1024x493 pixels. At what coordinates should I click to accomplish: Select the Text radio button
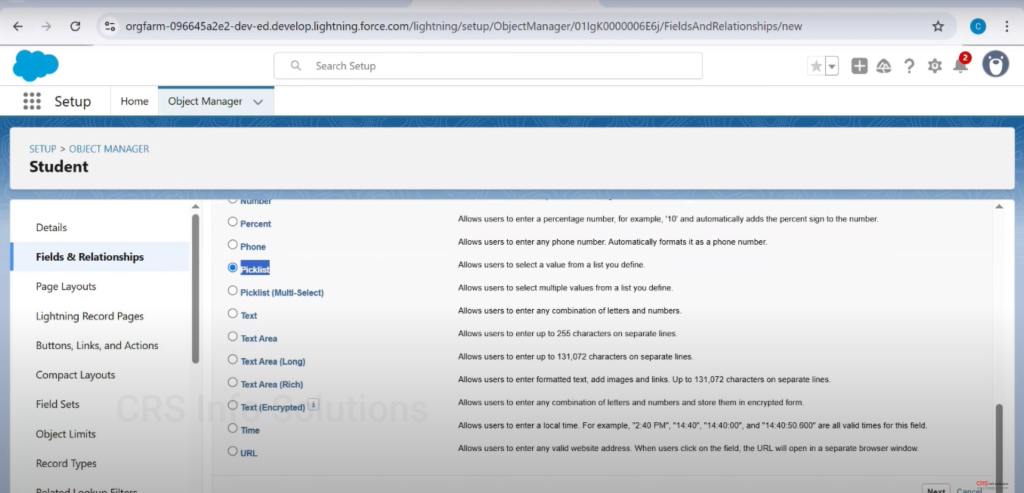click(x=232, y=313)
